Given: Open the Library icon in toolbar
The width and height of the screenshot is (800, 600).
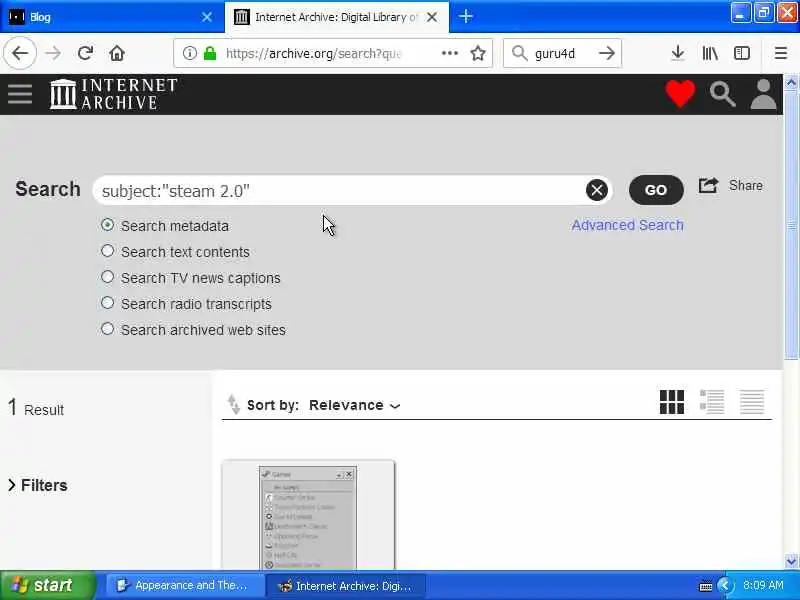Looking at the screenshot, I should [x=710, y=53].
